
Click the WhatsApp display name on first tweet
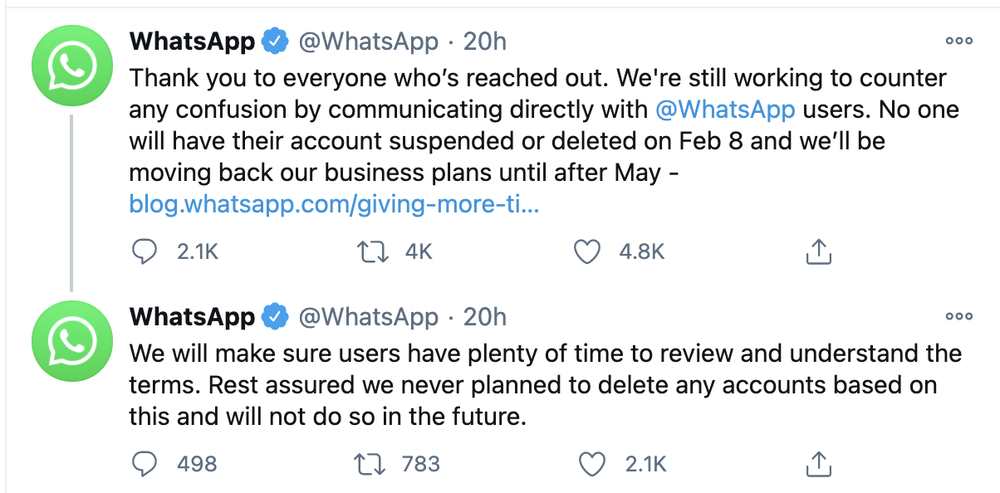click(192, 42)
